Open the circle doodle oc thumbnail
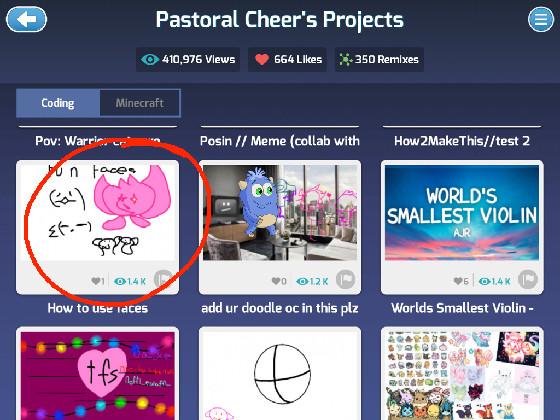 [x=280, y=375]
